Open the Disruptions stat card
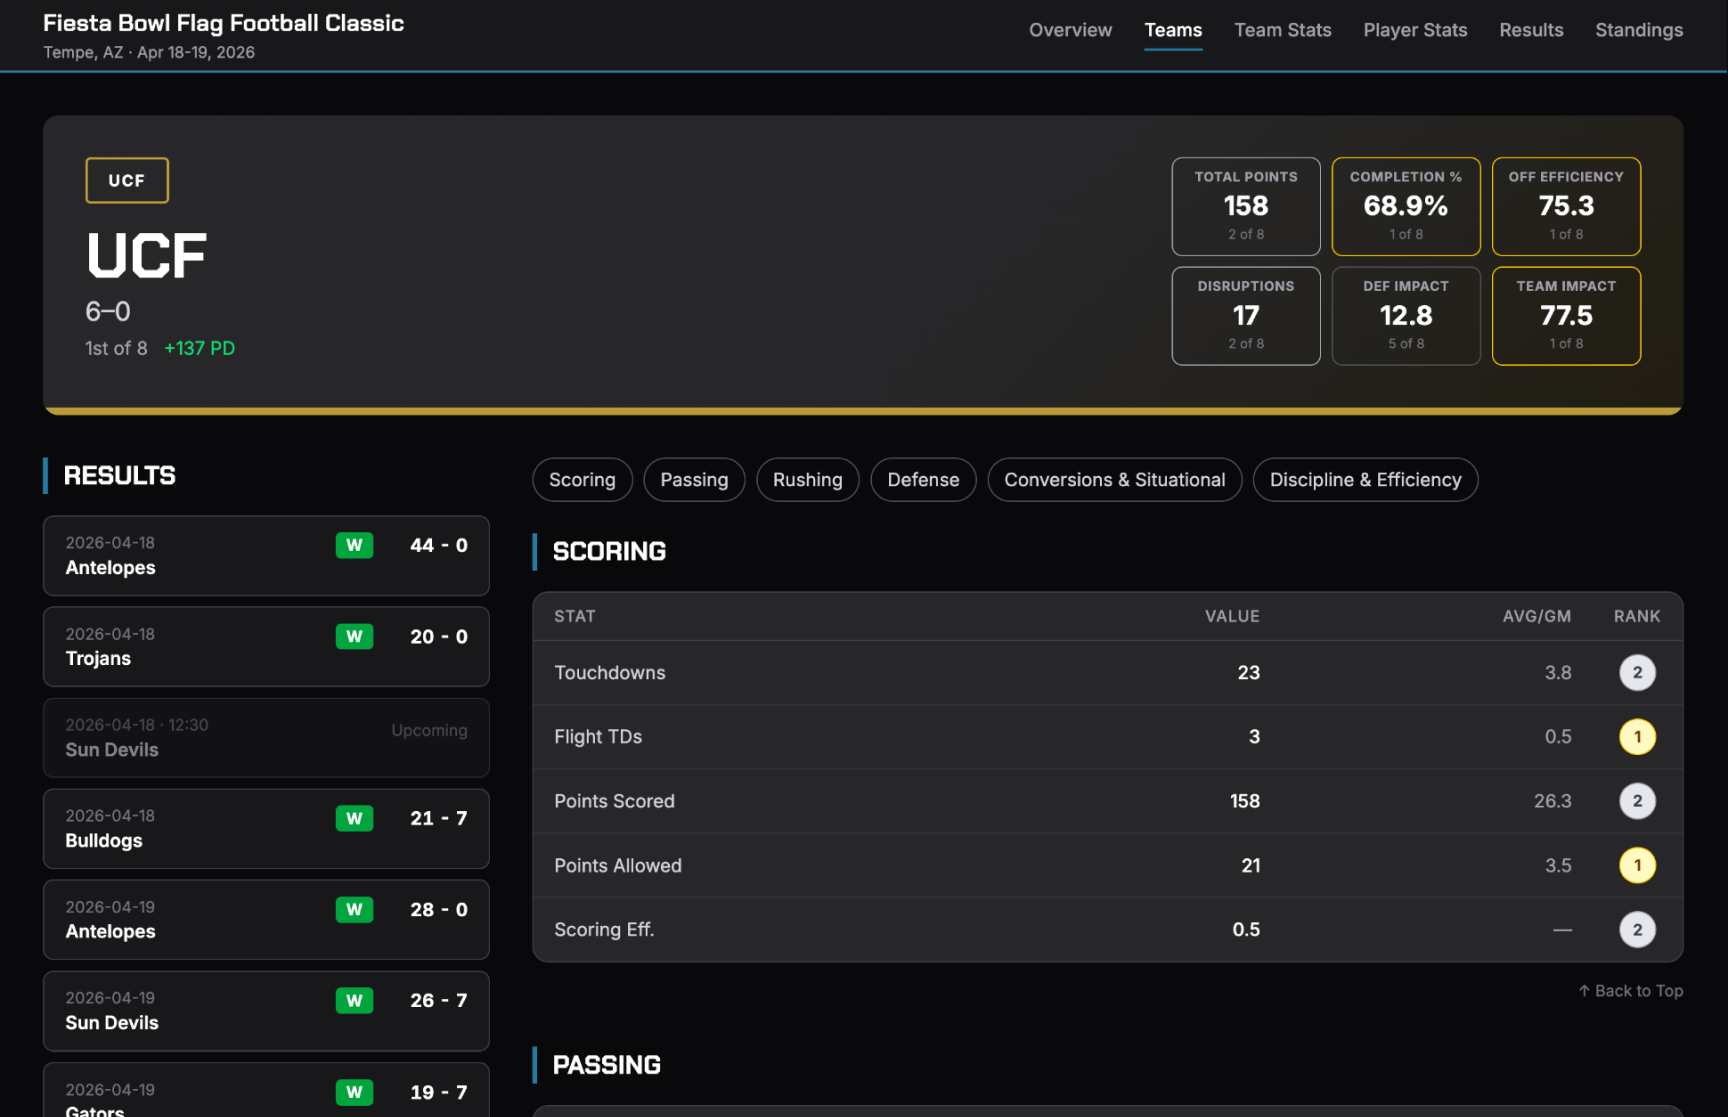Screen dimensions: 1728x1117 click(1246, 316)
